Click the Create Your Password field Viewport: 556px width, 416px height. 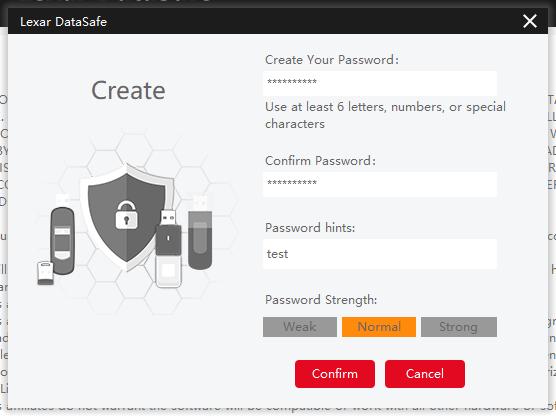[380, 83]
